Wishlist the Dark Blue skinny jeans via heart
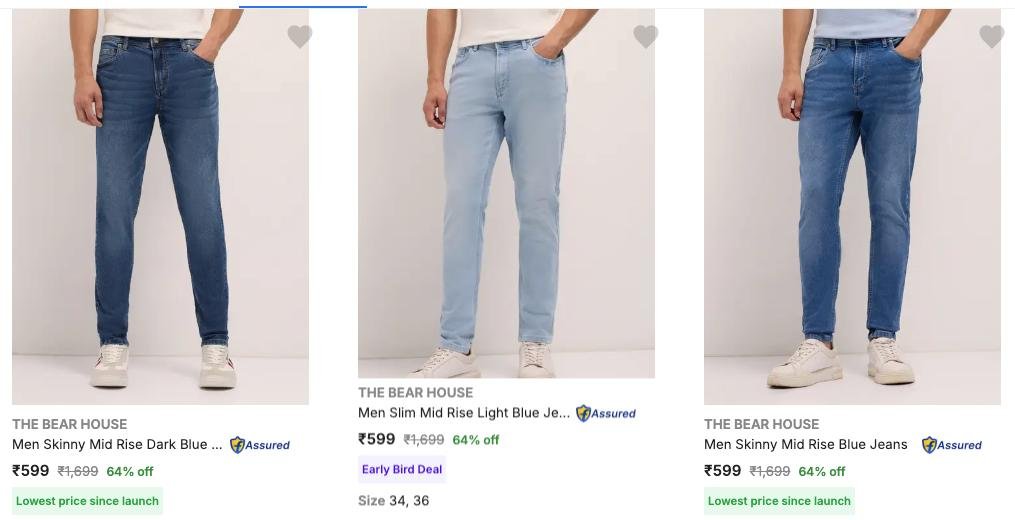 point(299,36)
